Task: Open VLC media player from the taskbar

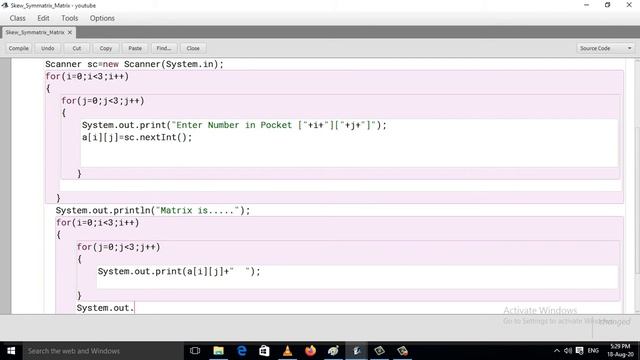Action: (x=287, y=351)
